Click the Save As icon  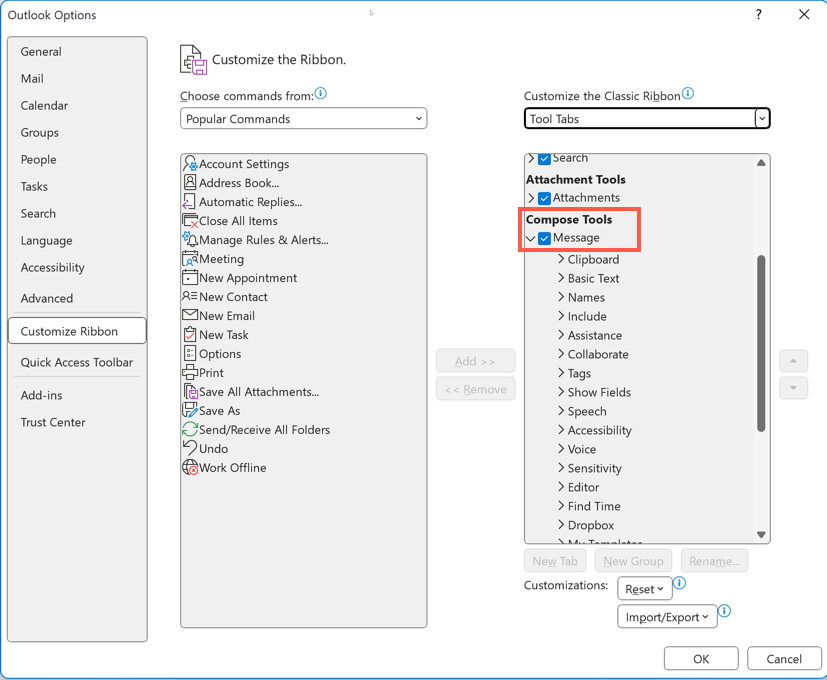190,410
